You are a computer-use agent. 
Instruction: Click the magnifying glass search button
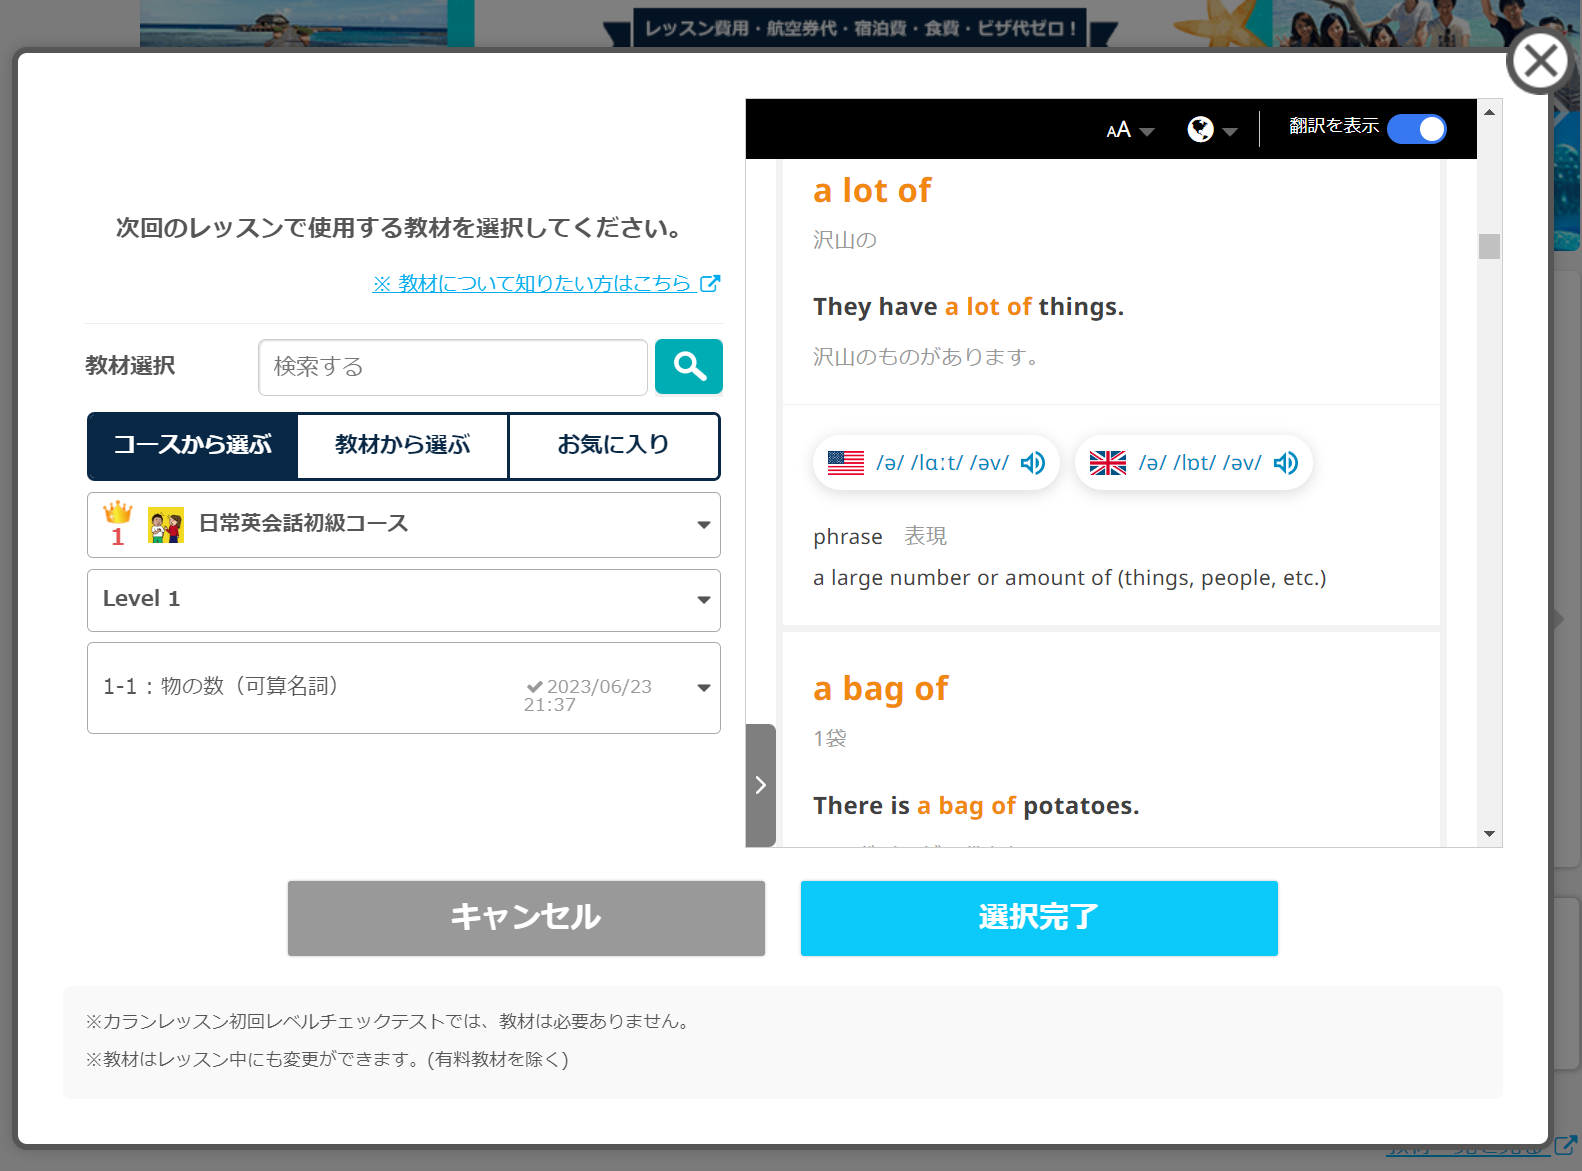688,367
